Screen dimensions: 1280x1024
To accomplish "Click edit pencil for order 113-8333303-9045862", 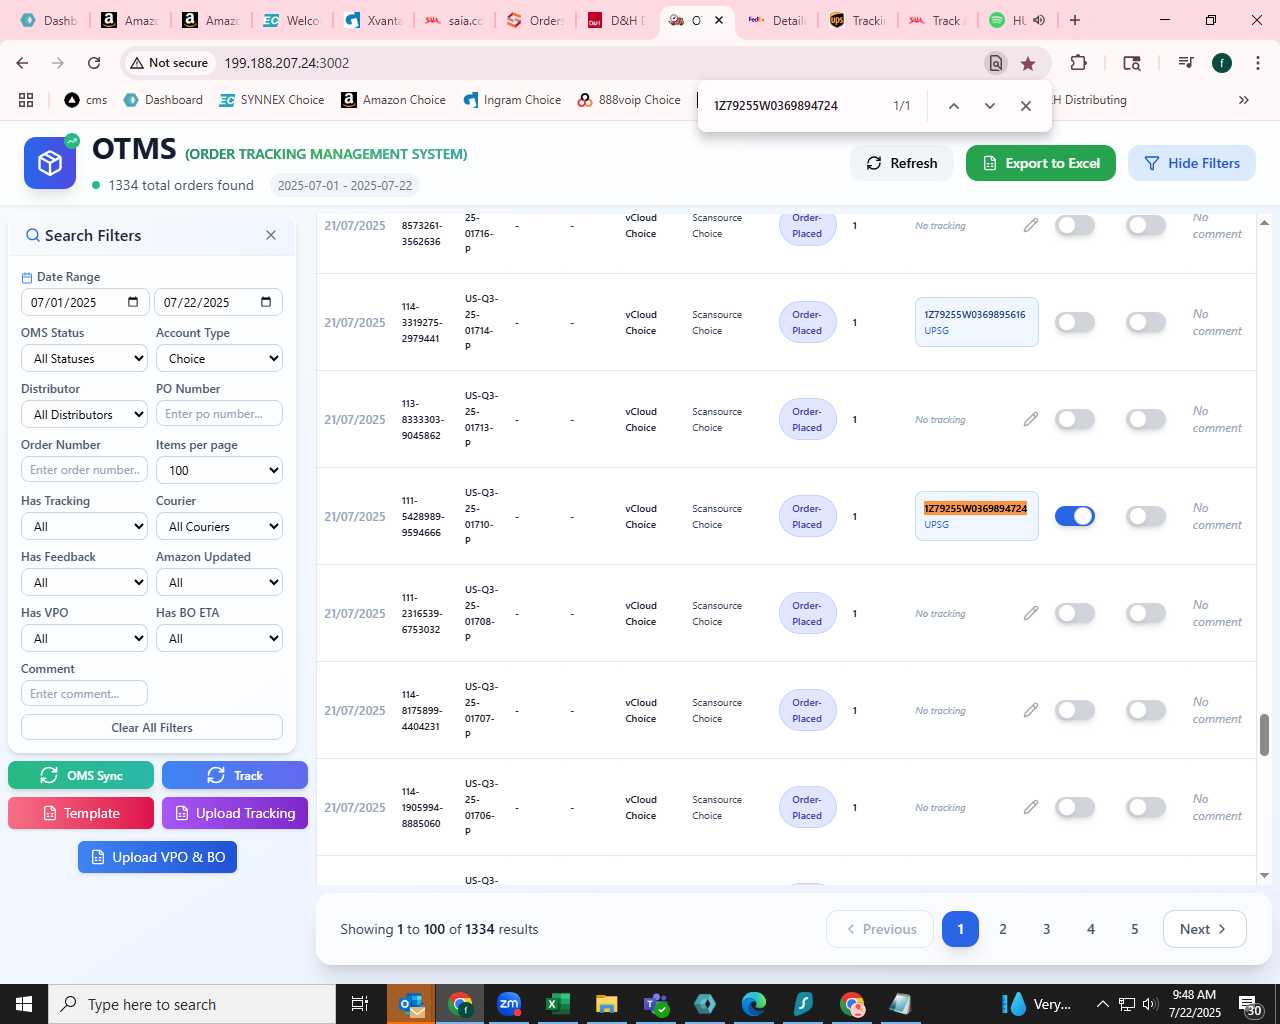I will click(x=1031, y=419).
